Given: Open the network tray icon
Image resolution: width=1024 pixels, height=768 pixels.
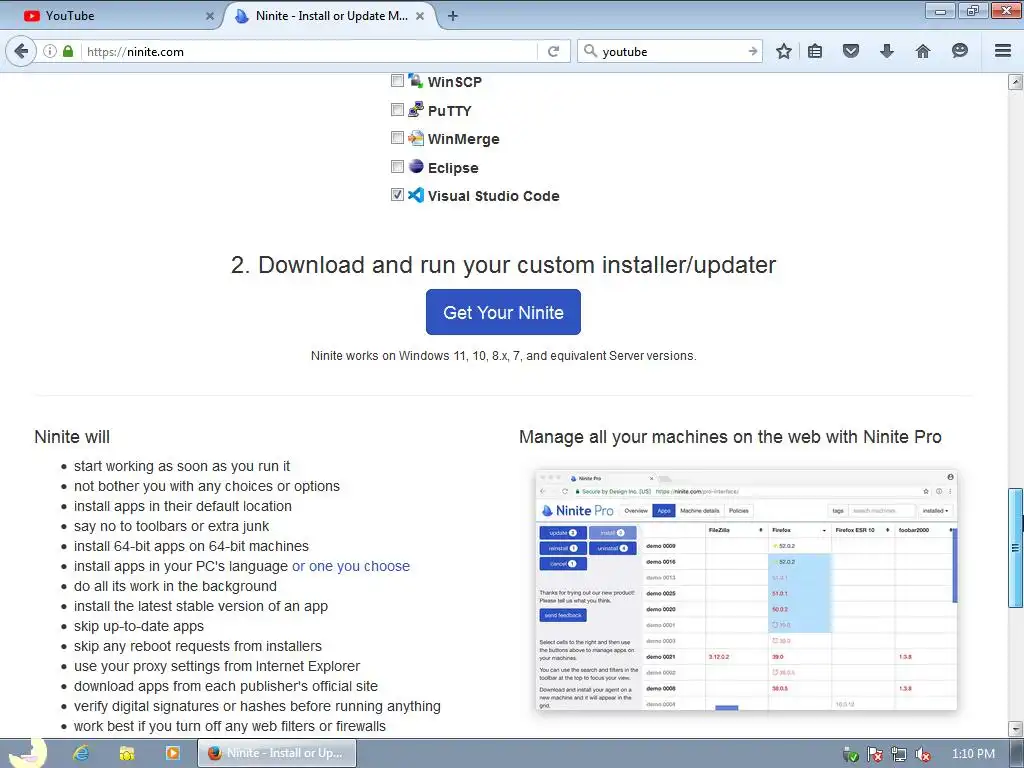Looking at the screenshot, I should coord(899,754).
